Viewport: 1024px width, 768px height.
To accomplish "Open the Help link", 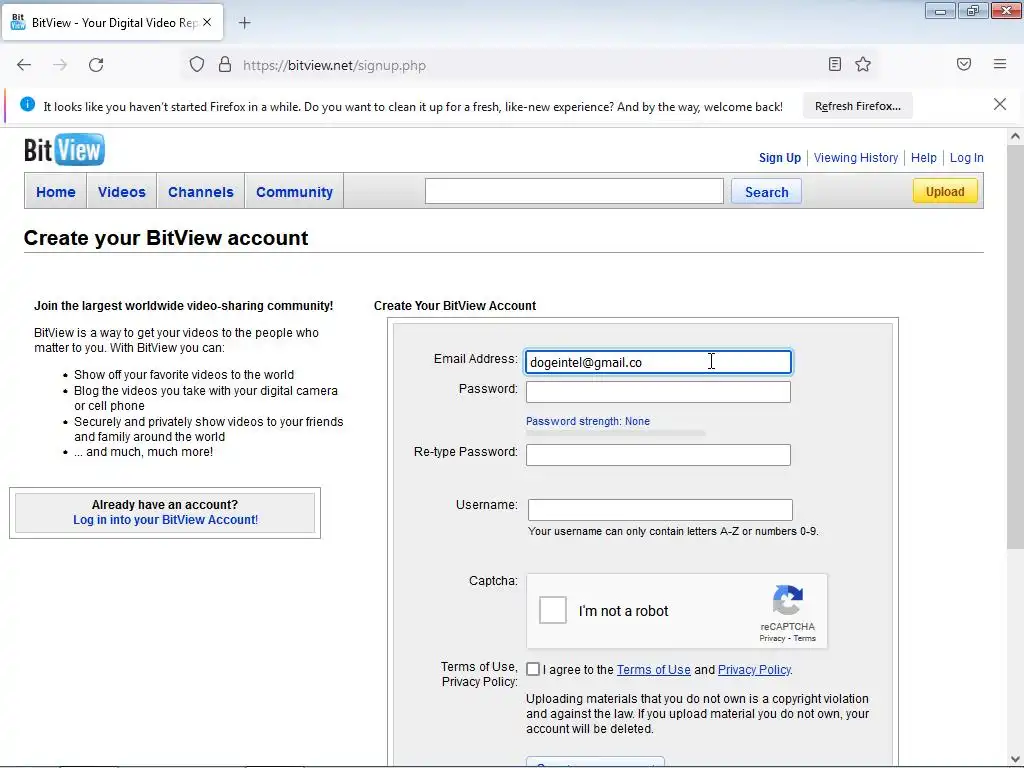I will (923, 157).
